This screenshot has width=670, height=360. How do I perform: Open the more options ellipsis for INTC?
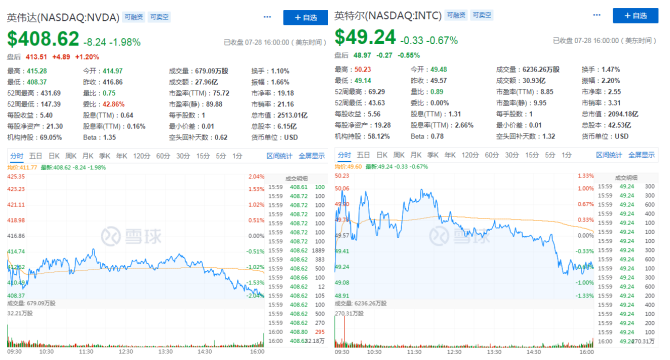click(597, 15)
